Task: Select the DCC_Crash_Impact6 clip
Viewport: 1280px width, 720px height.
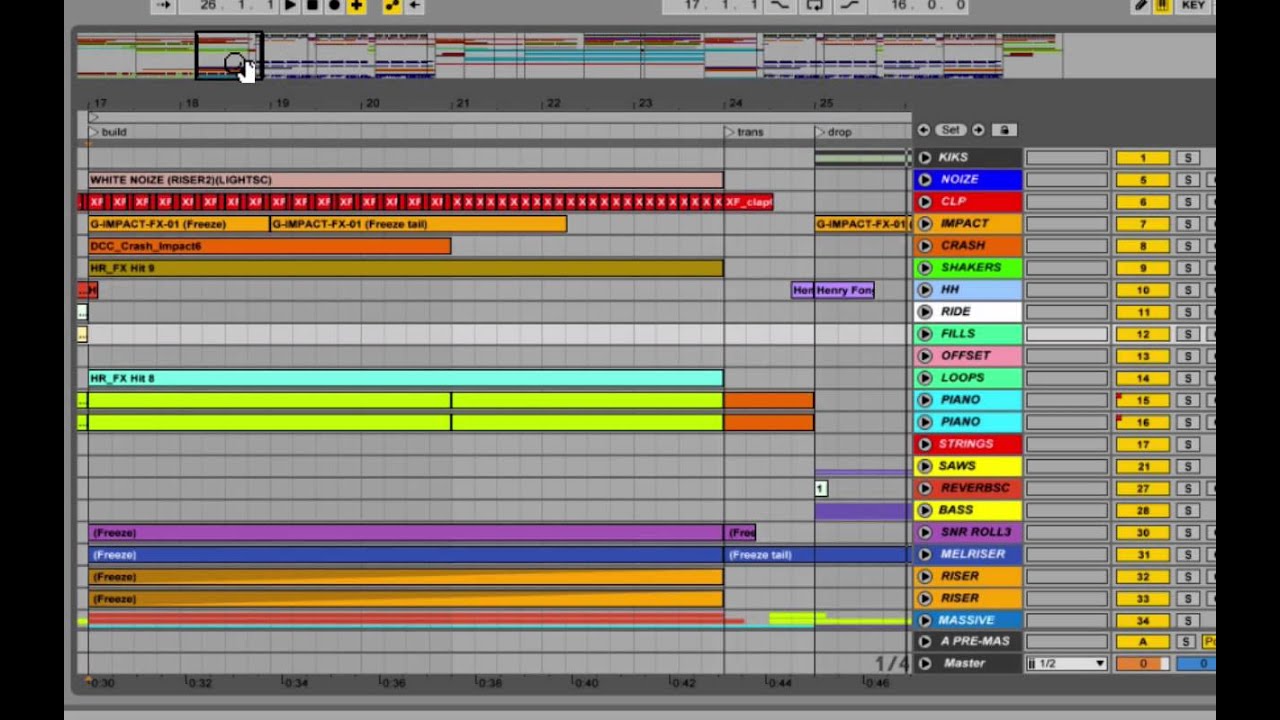Action: (x=269, y=246)
